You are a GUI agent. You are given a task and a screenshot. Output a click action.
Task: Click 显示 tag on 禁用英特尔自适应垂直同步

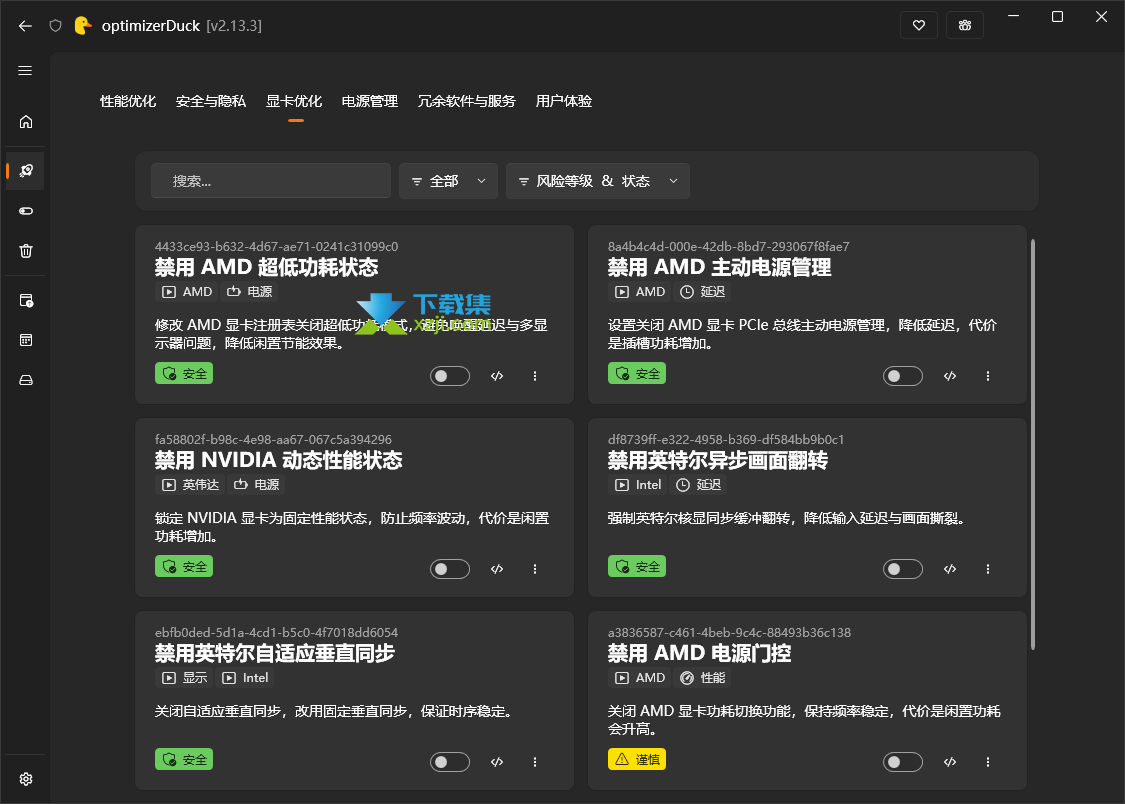pyautogui.click(x=184, y=678)
